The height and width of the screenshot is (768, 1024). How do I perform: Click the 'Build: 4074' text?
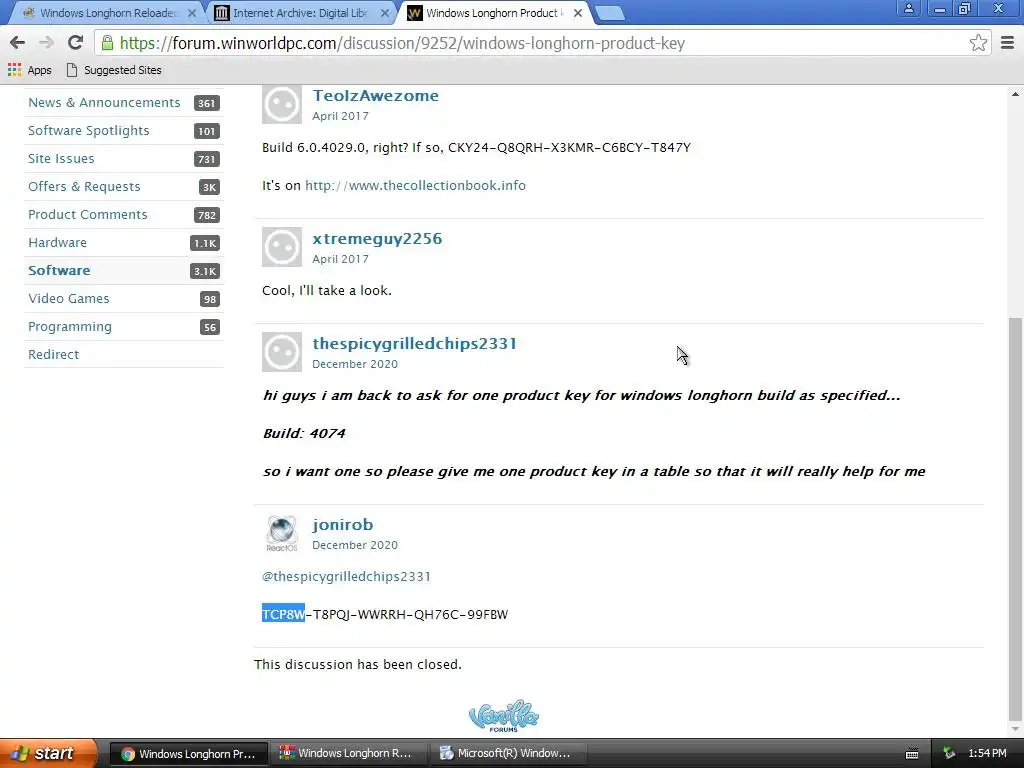[x=304, y=434]
